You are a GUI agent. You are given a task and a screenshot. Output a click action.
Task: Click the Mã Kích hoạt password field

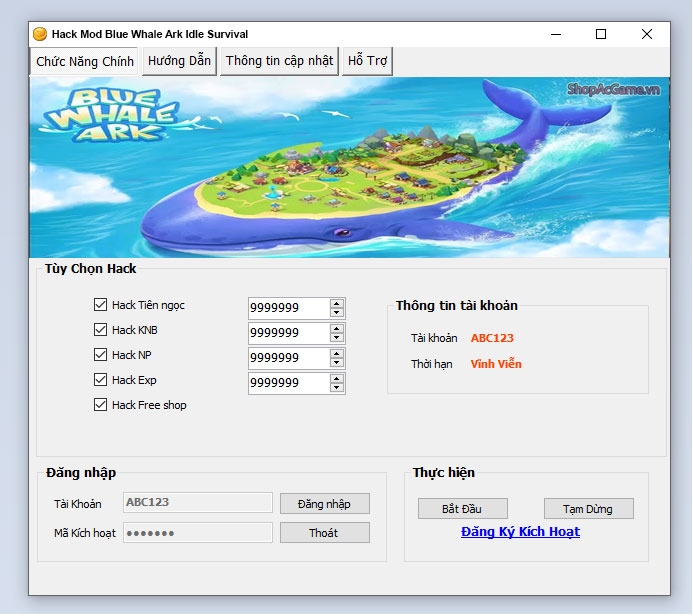click(198, 532)
